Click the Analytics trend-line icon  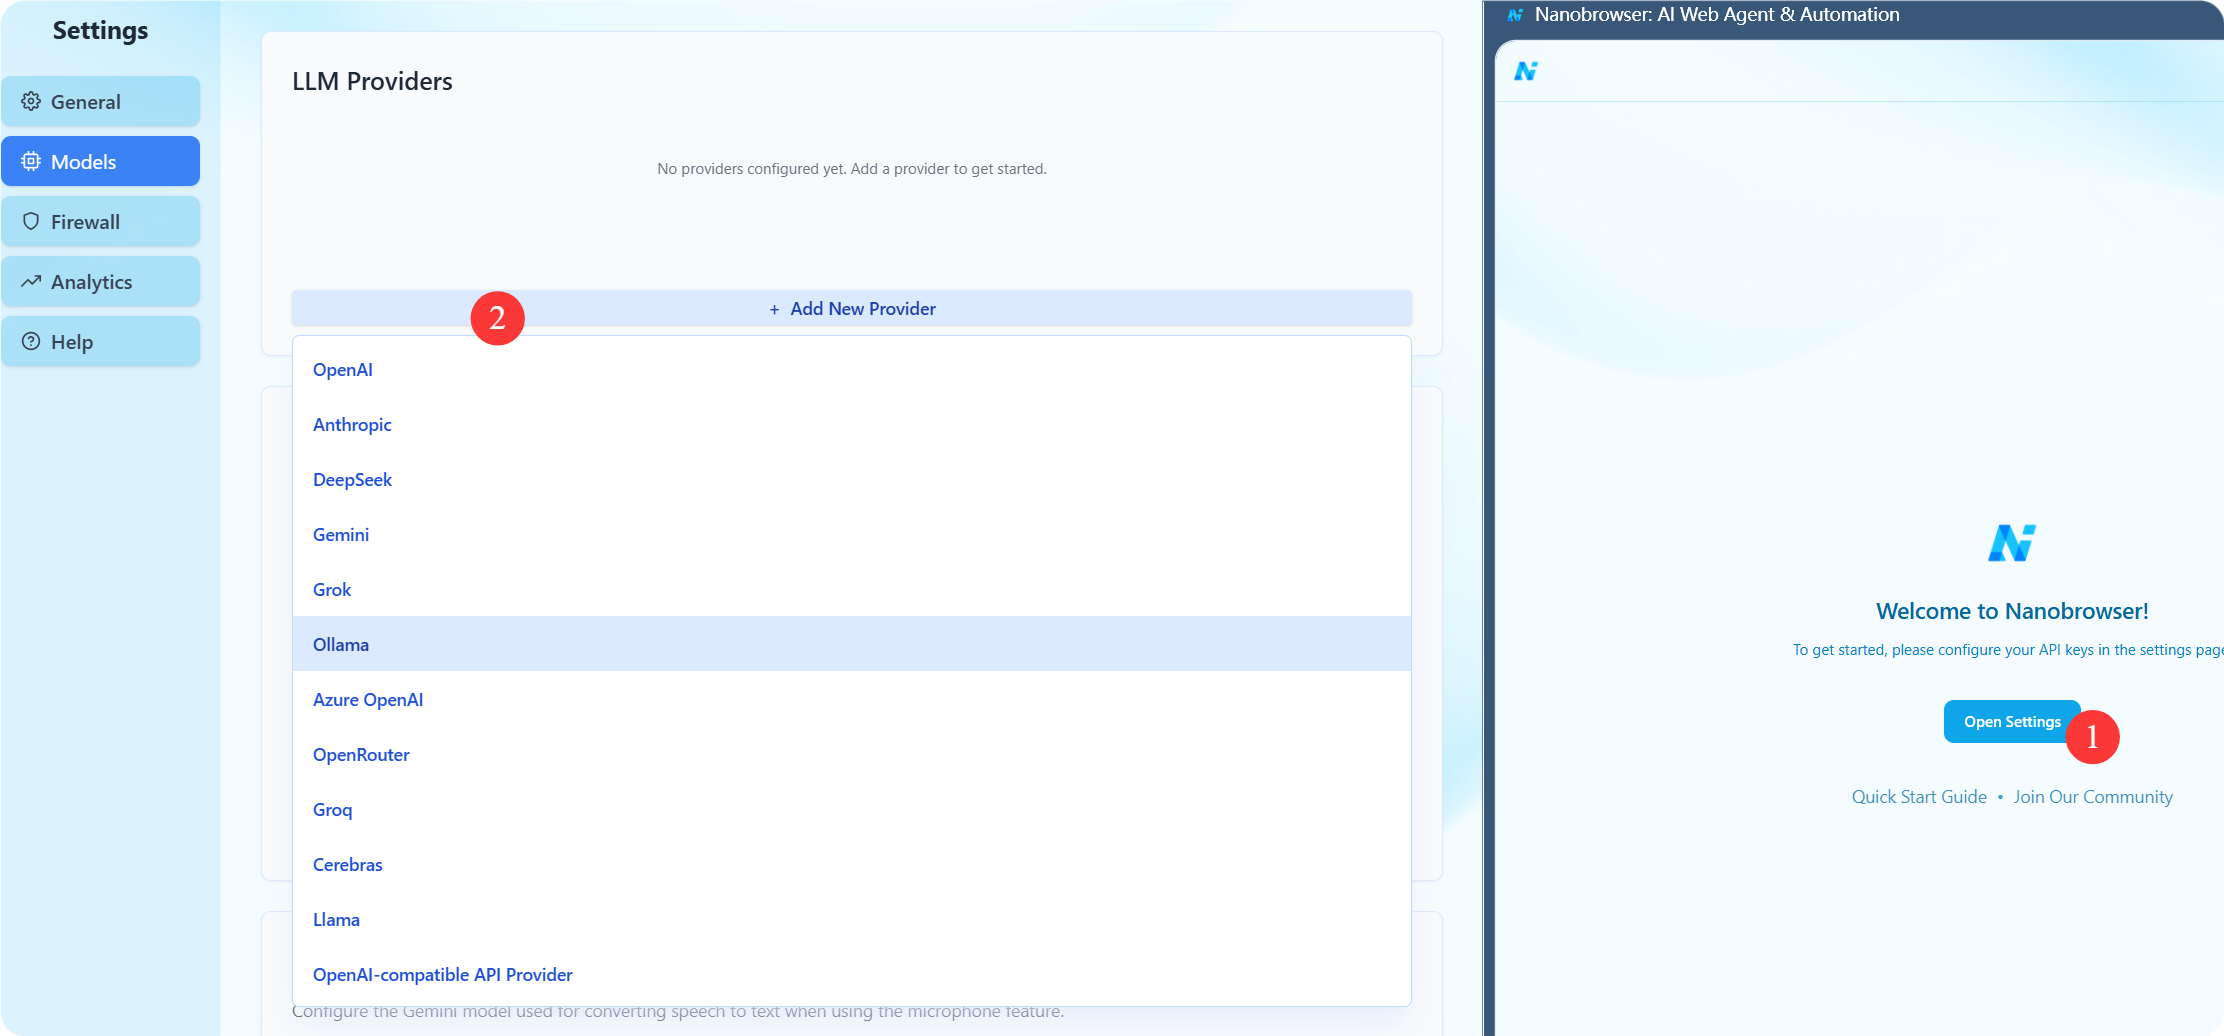(31, 282)
